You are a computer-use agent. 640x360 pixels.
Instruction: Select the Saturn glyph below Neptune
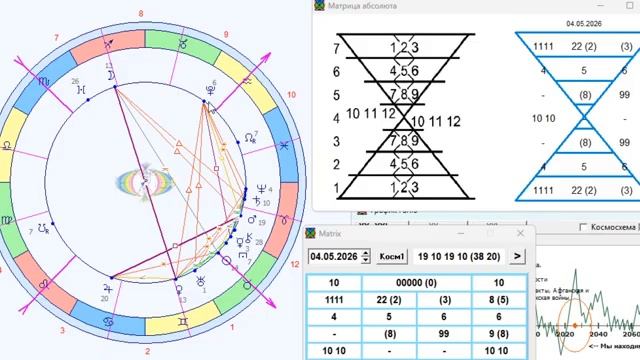257,200
